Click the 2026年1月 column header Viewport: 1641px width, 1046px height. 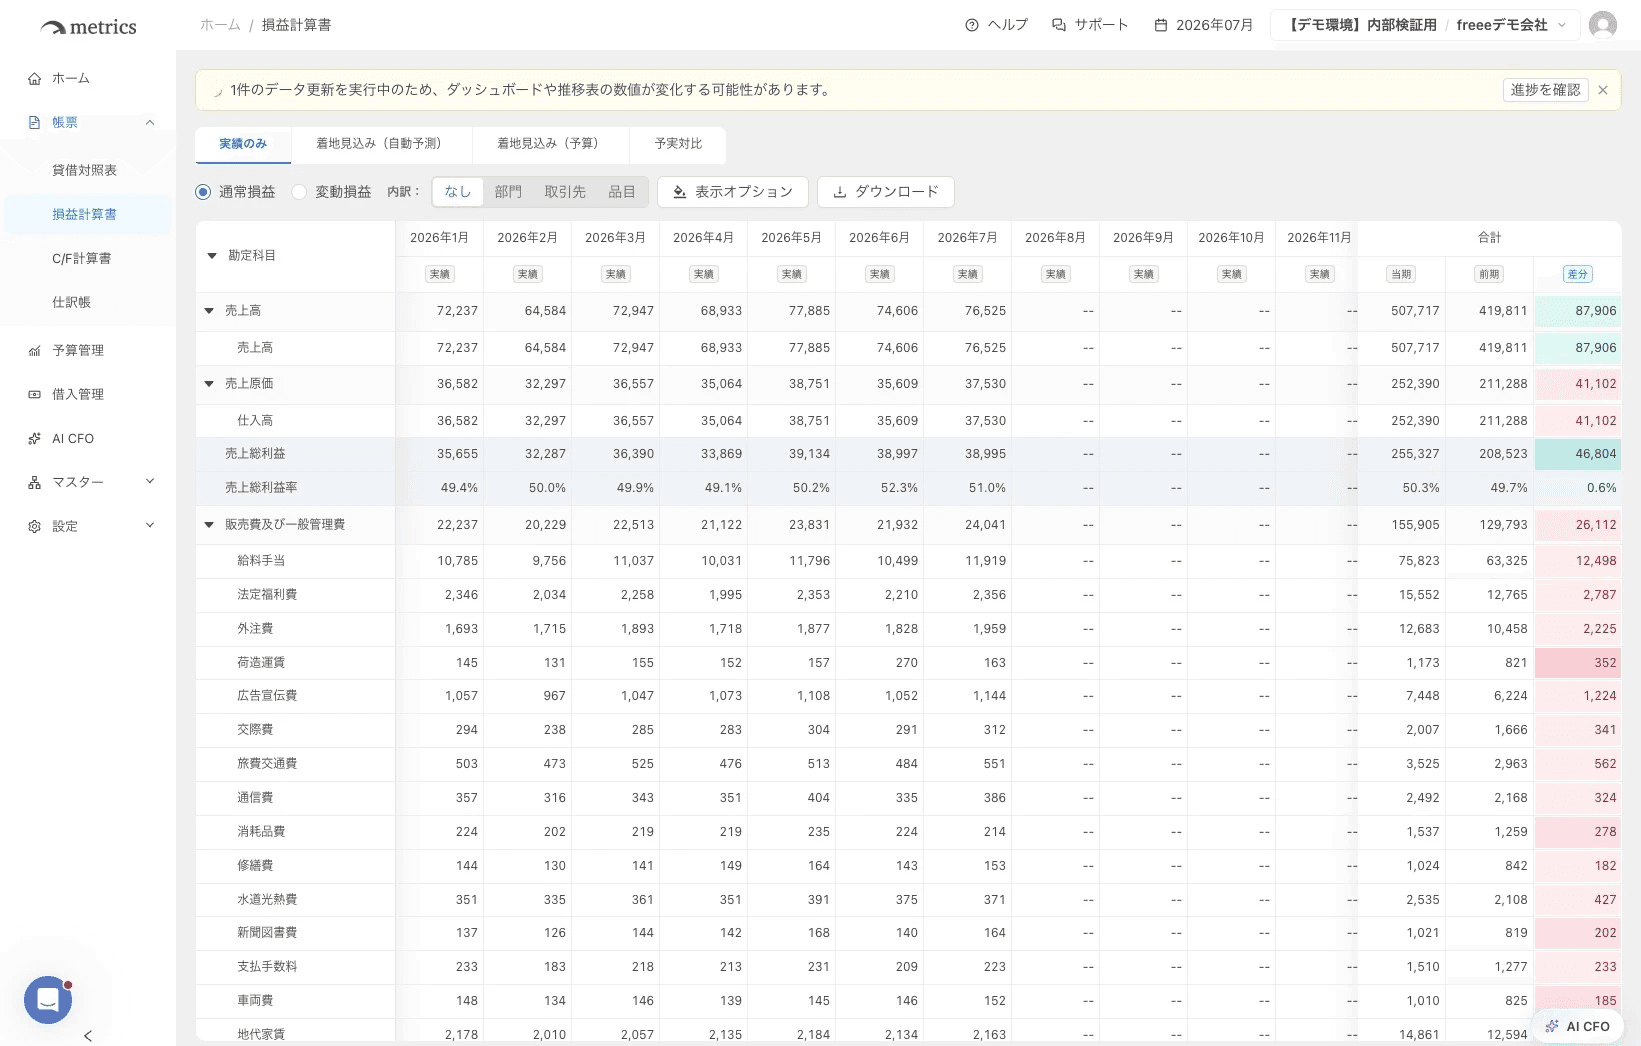(440, 238)
